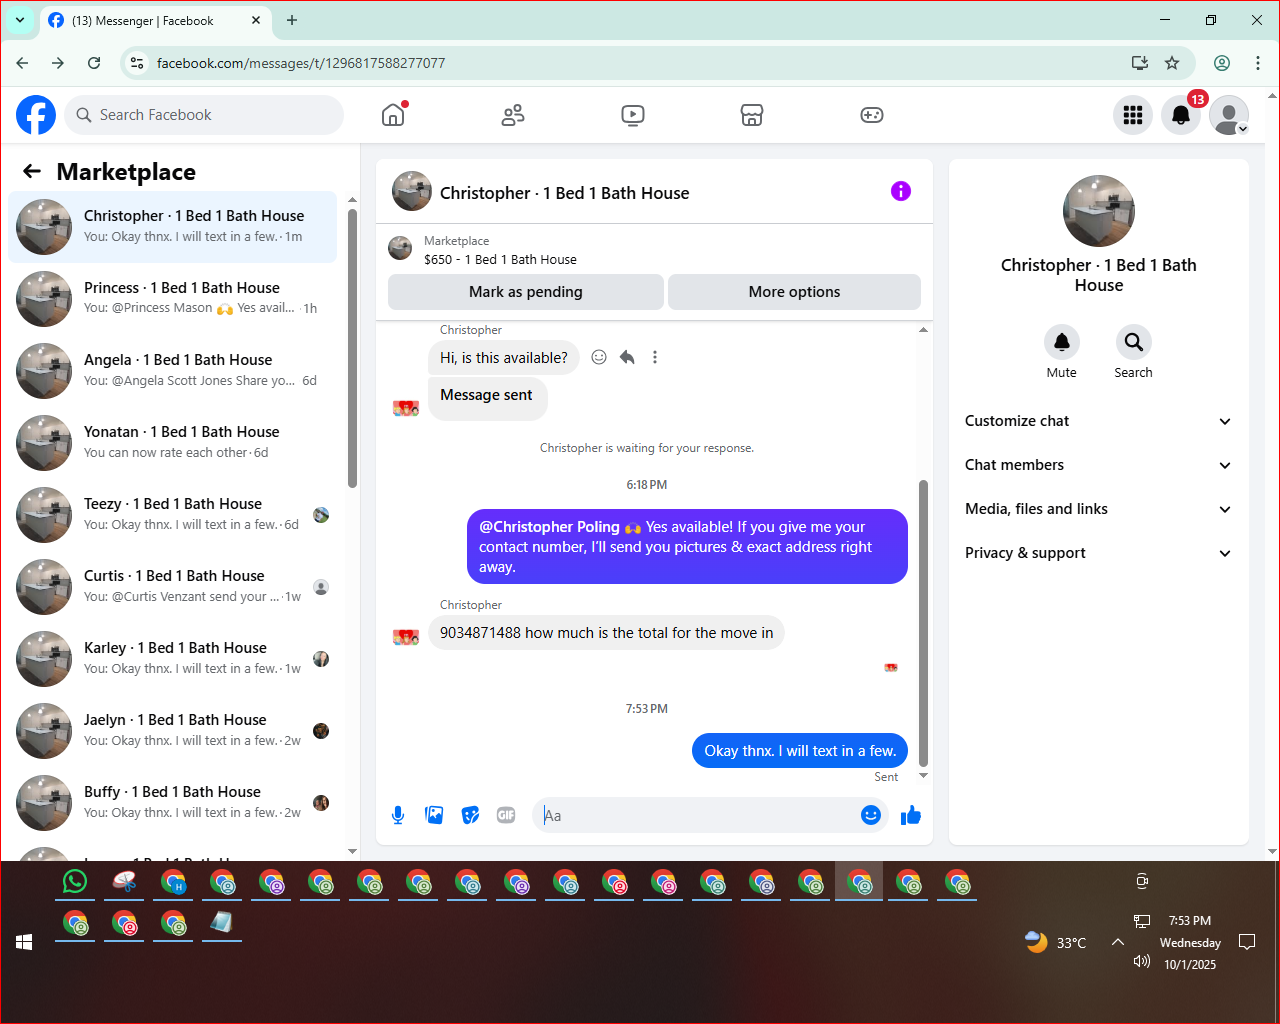
Task: Open the Friends icon in top navigation
Action: (x=513, y=115)
